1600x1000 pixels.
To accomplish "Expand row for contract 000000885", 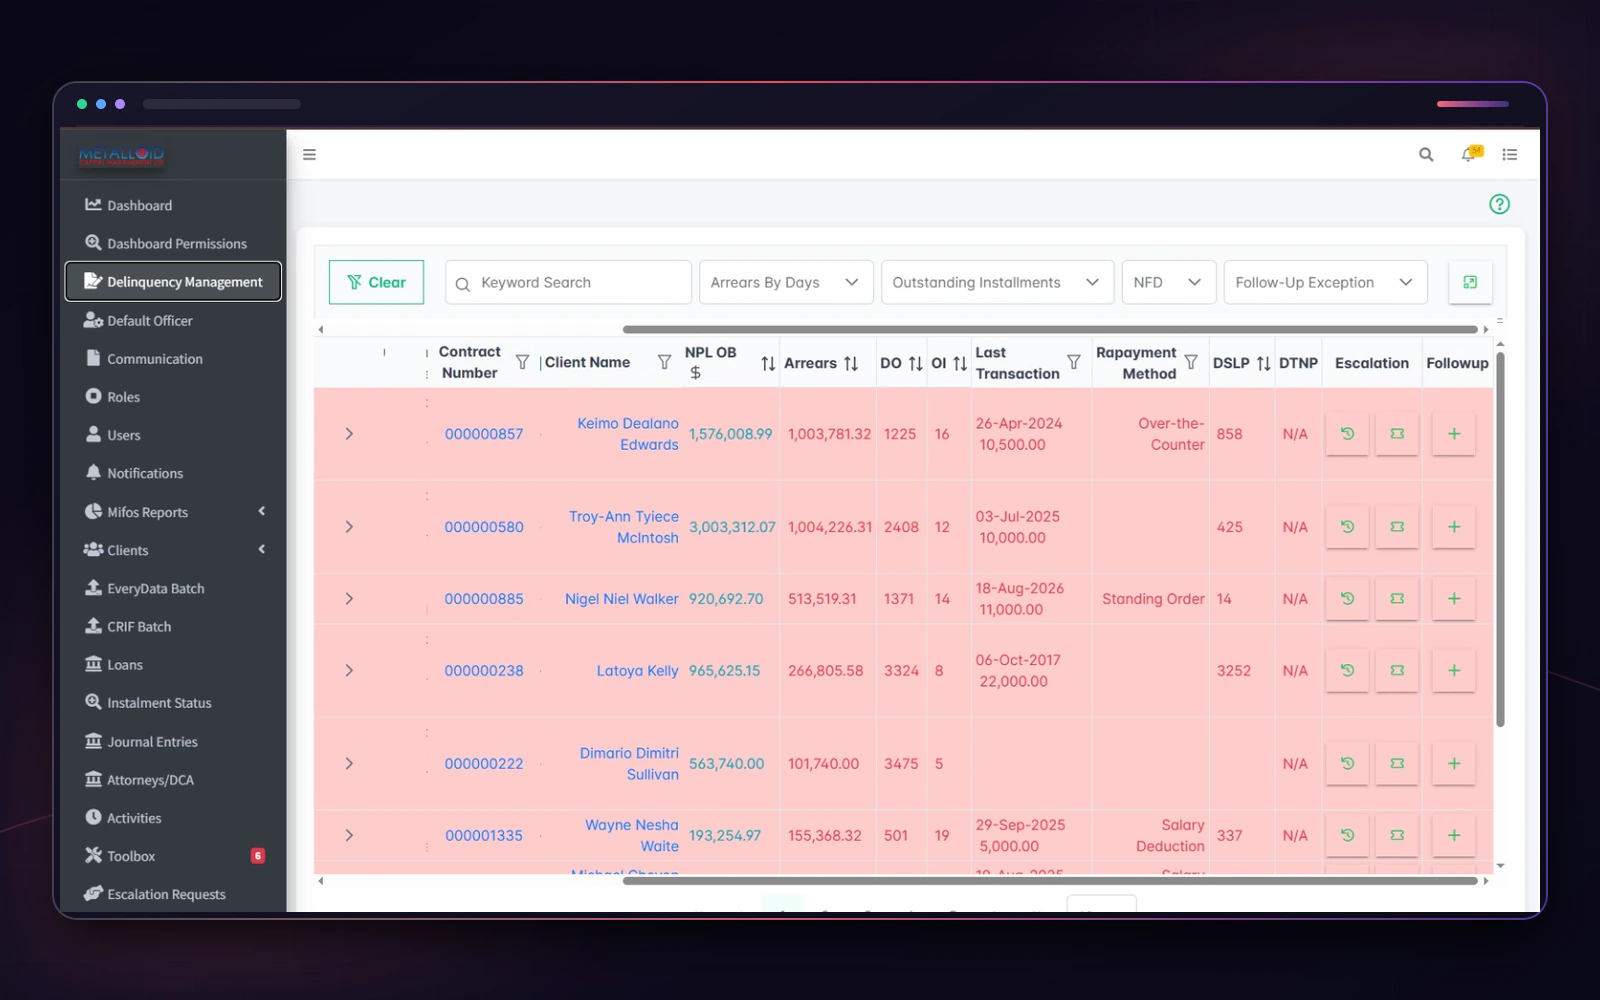I will click(x=349, y=599).
